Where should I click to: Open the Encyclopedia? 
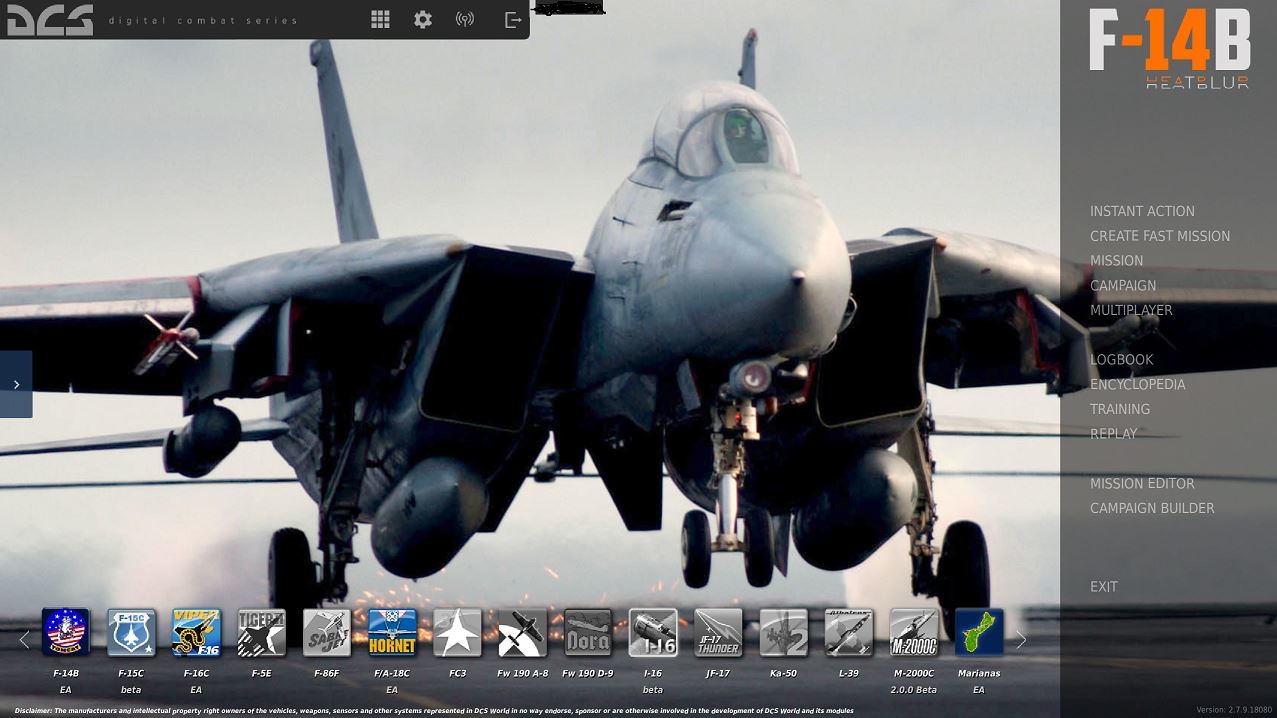[x=1138, y=384]
